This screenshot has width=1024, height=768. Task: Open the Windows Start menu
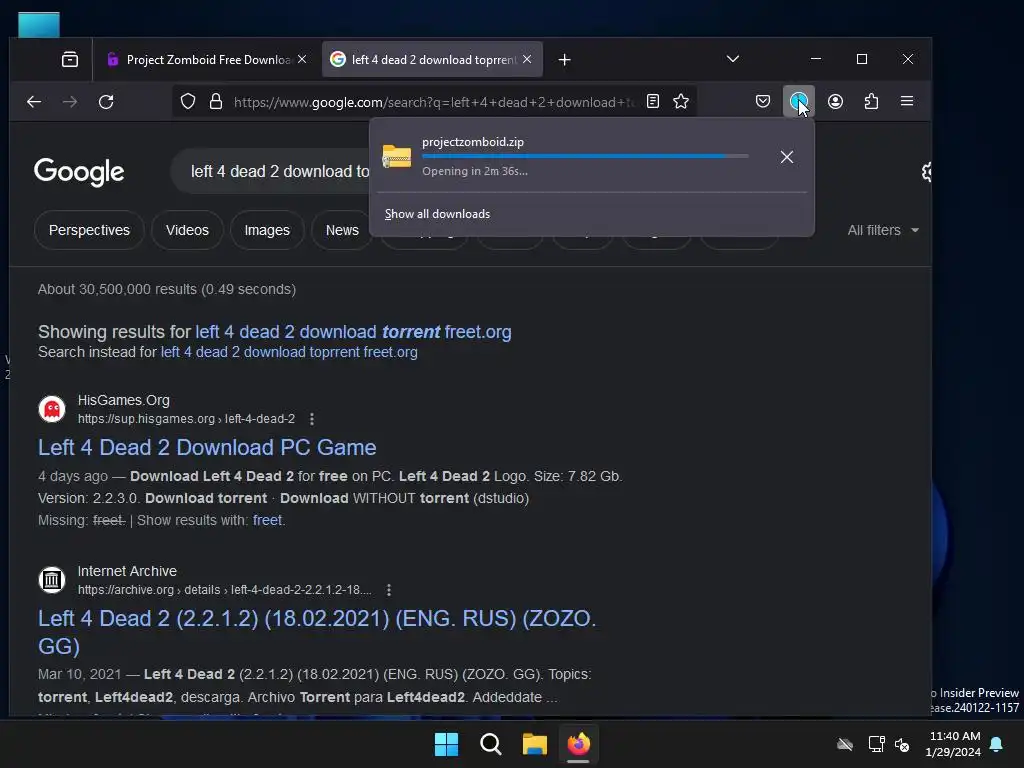(447, 744)
